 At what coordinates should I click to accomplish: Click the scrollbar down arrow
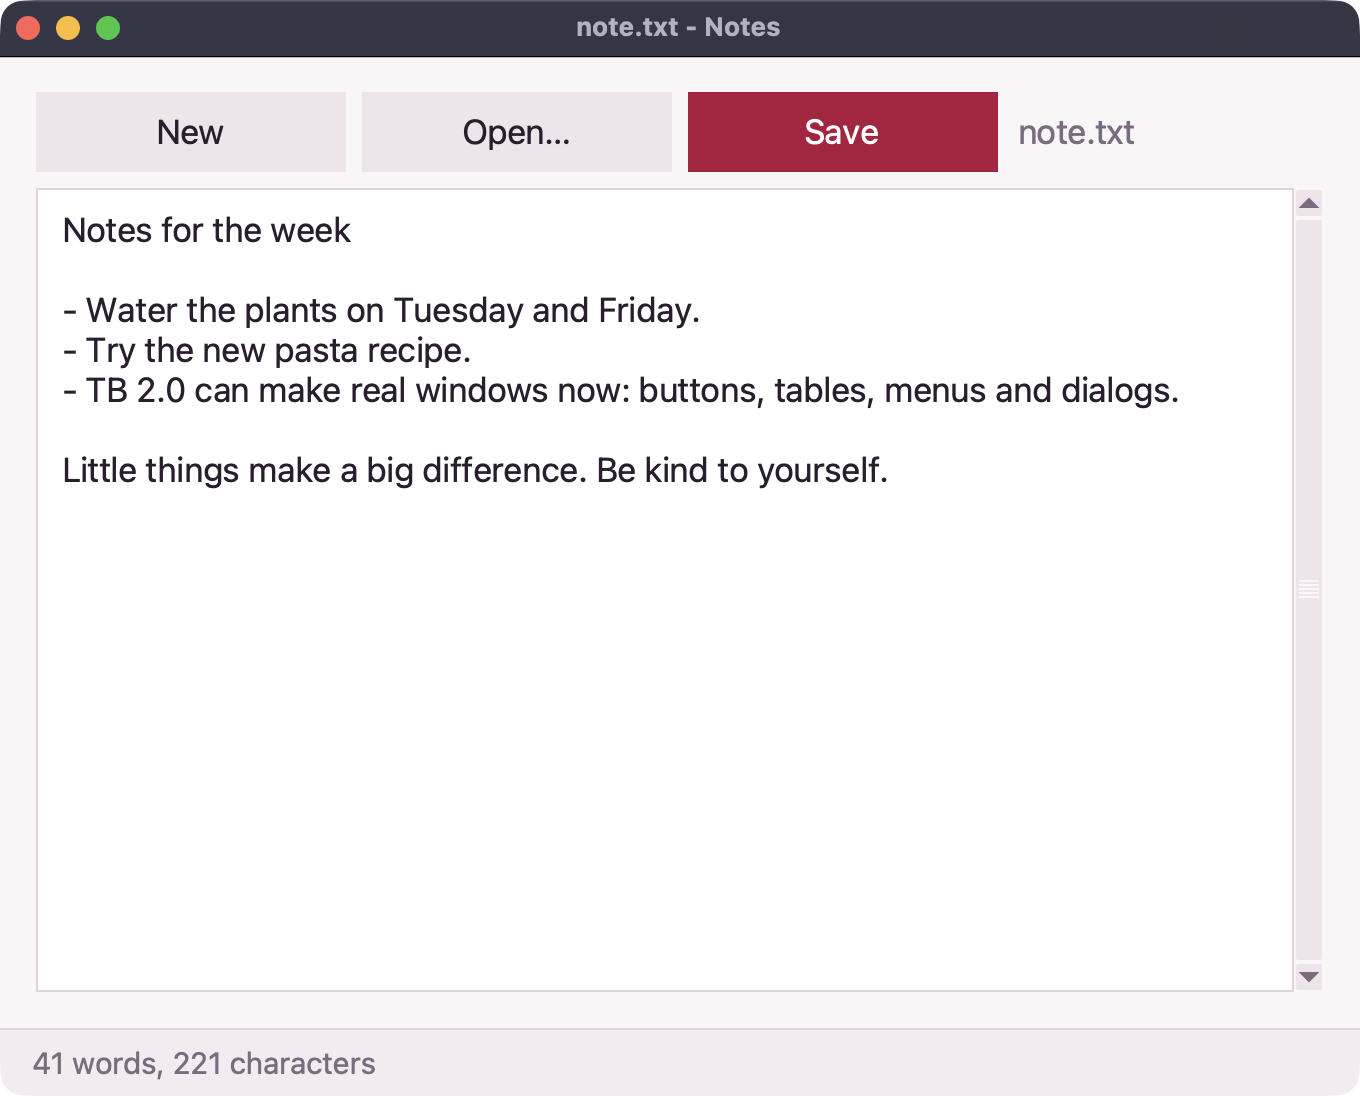[1309, 977]
